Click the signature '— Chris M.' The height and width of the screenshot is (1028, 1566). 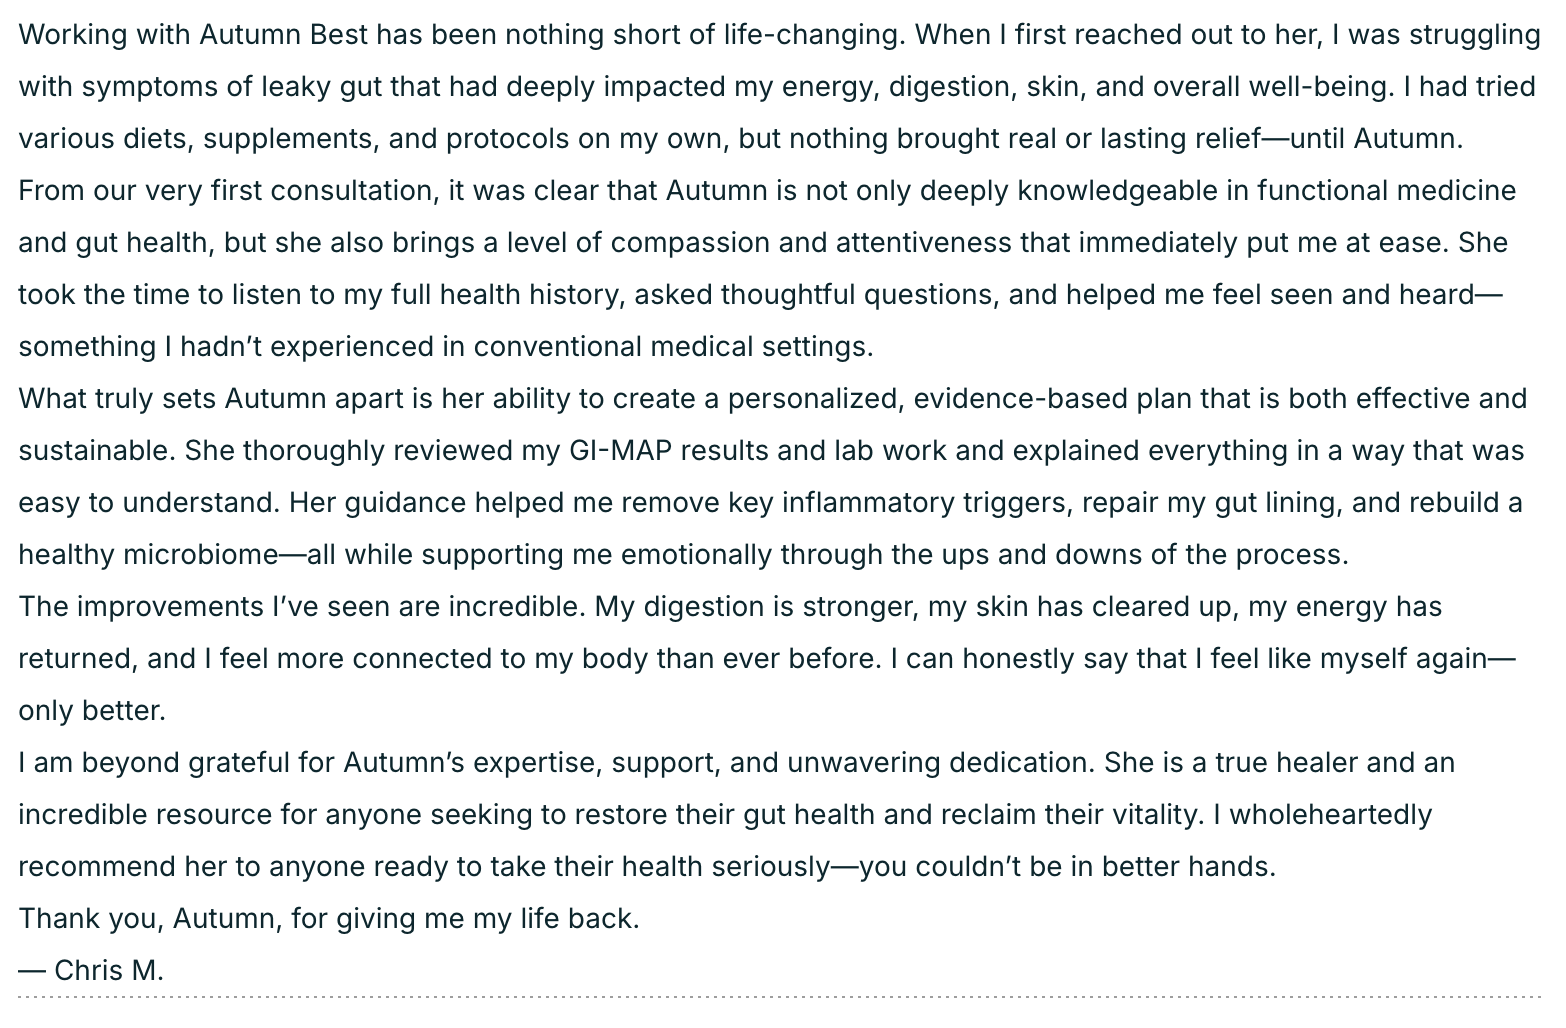click(91, 971)
